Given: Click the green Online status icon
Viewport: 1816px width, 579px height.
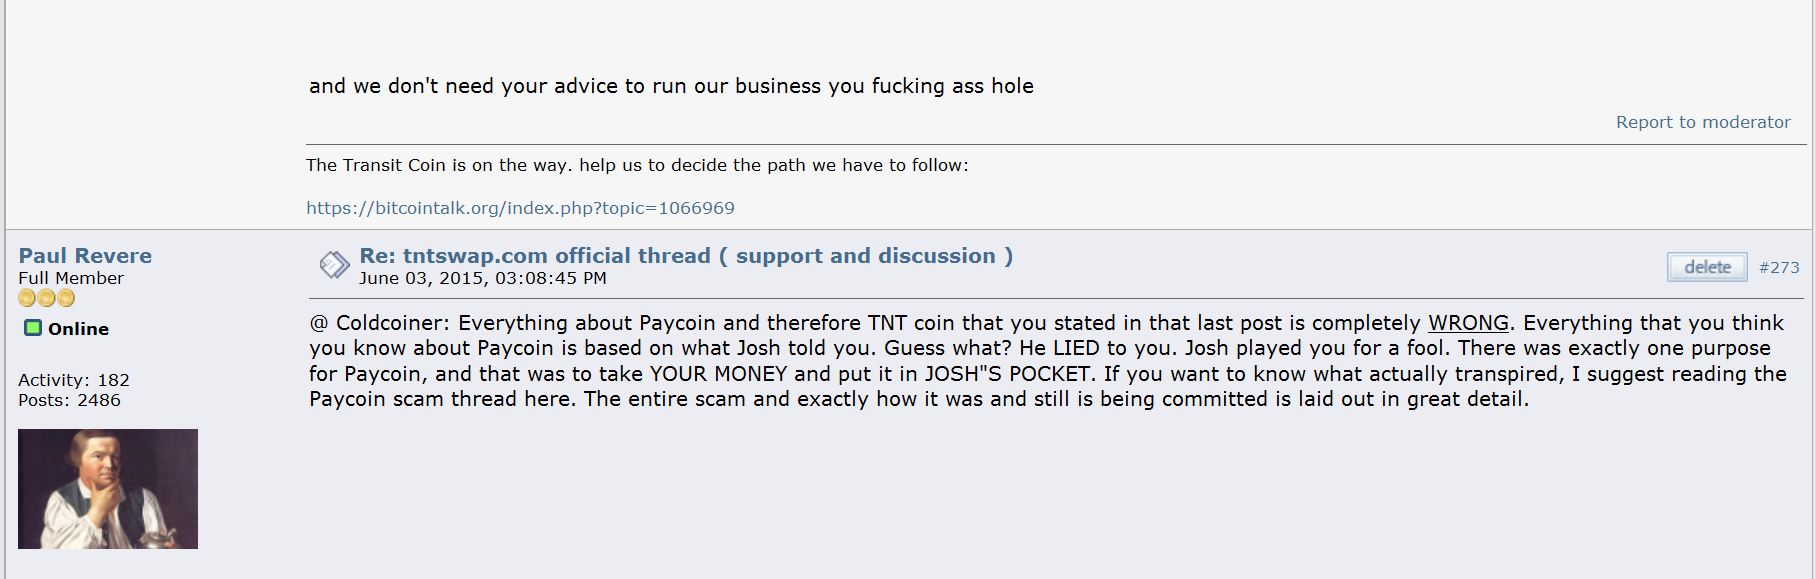Looking at the screenshot, I should pos(33,328).
